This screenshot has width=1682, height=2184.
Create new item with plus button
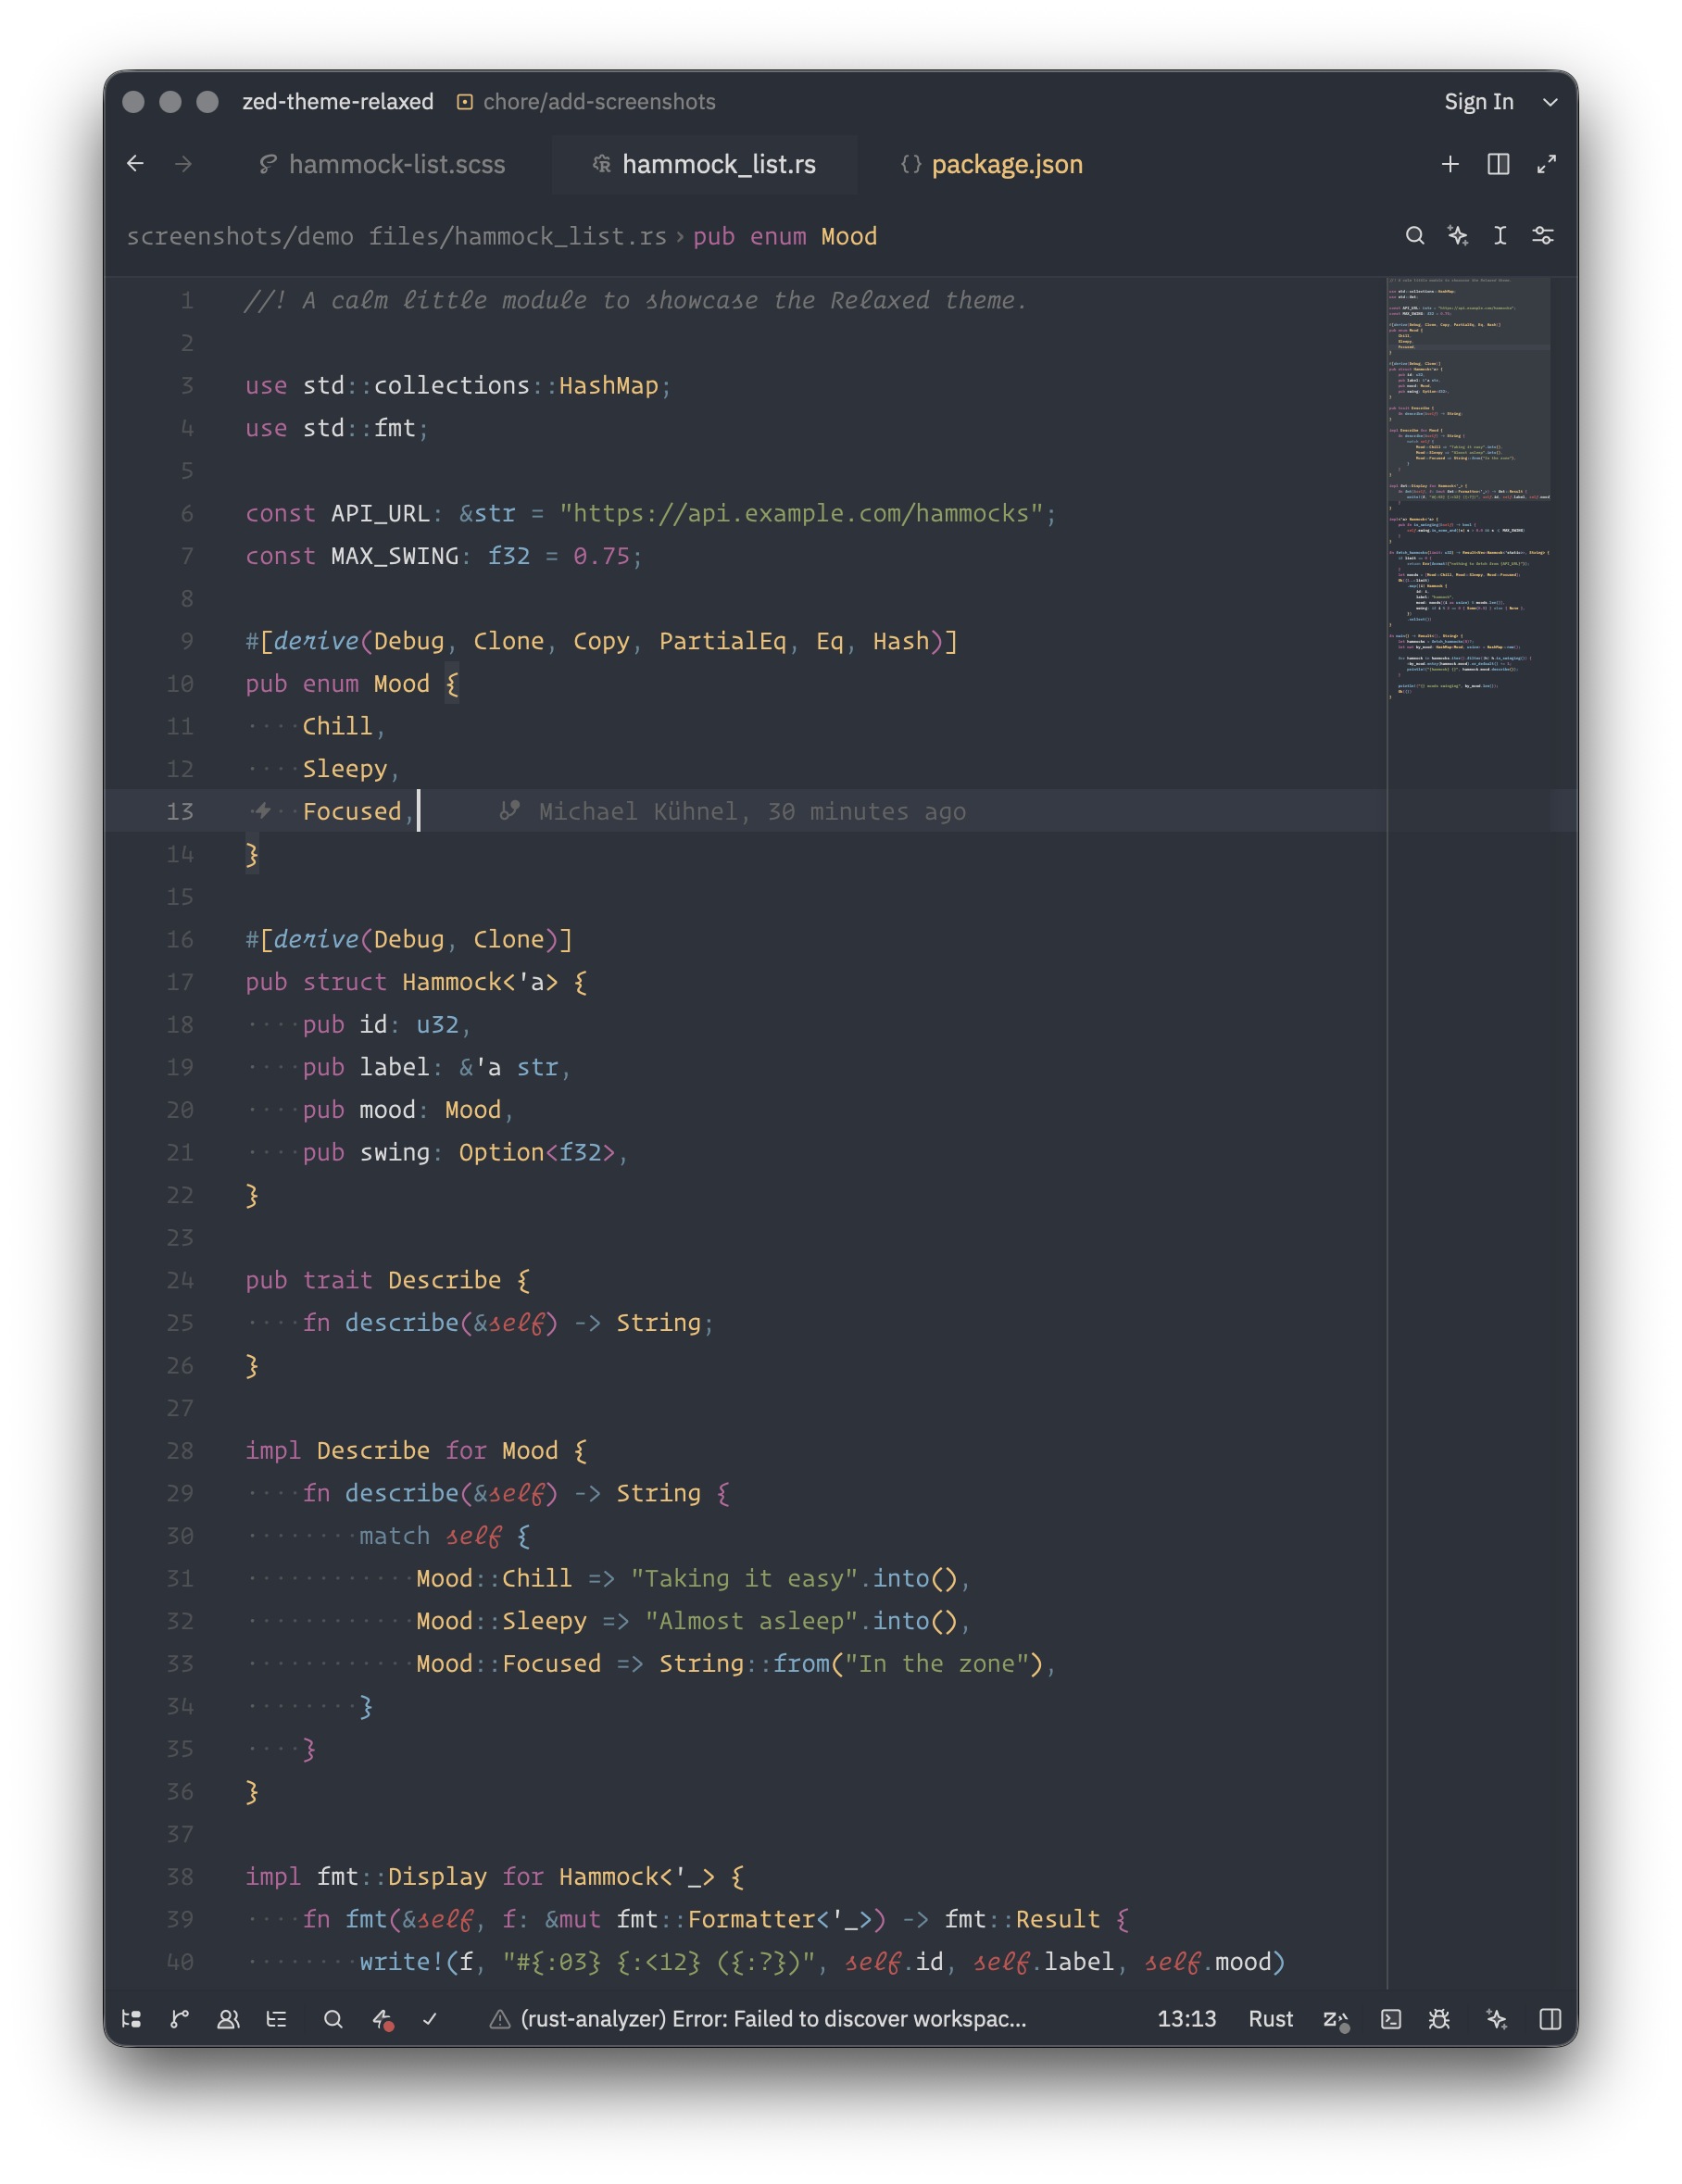click(x=1450, y=164)
